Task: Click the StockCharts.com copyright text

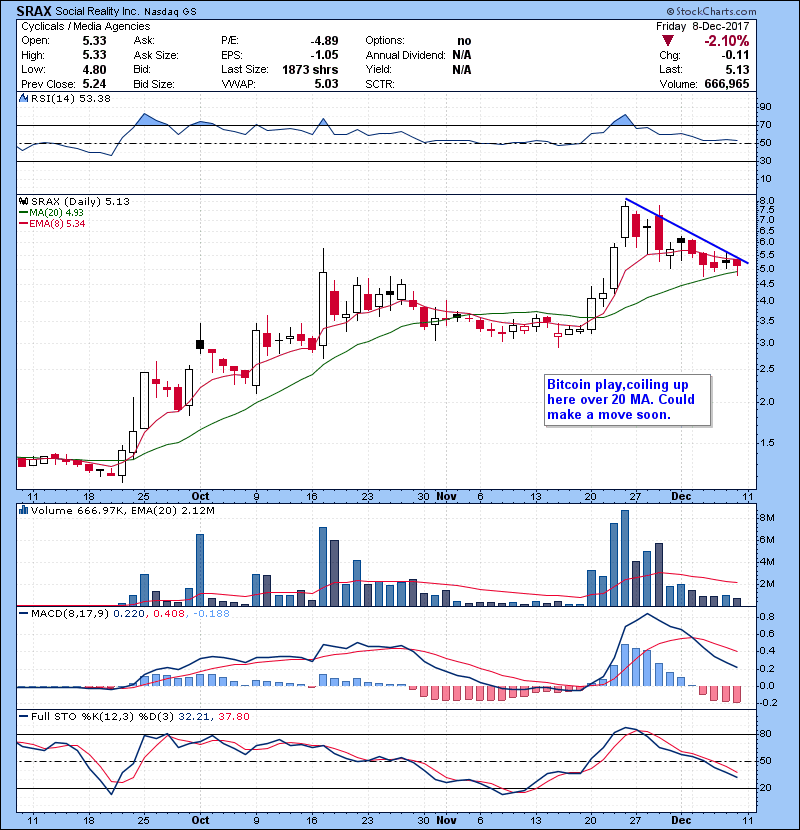Action: tap(711, 11)
